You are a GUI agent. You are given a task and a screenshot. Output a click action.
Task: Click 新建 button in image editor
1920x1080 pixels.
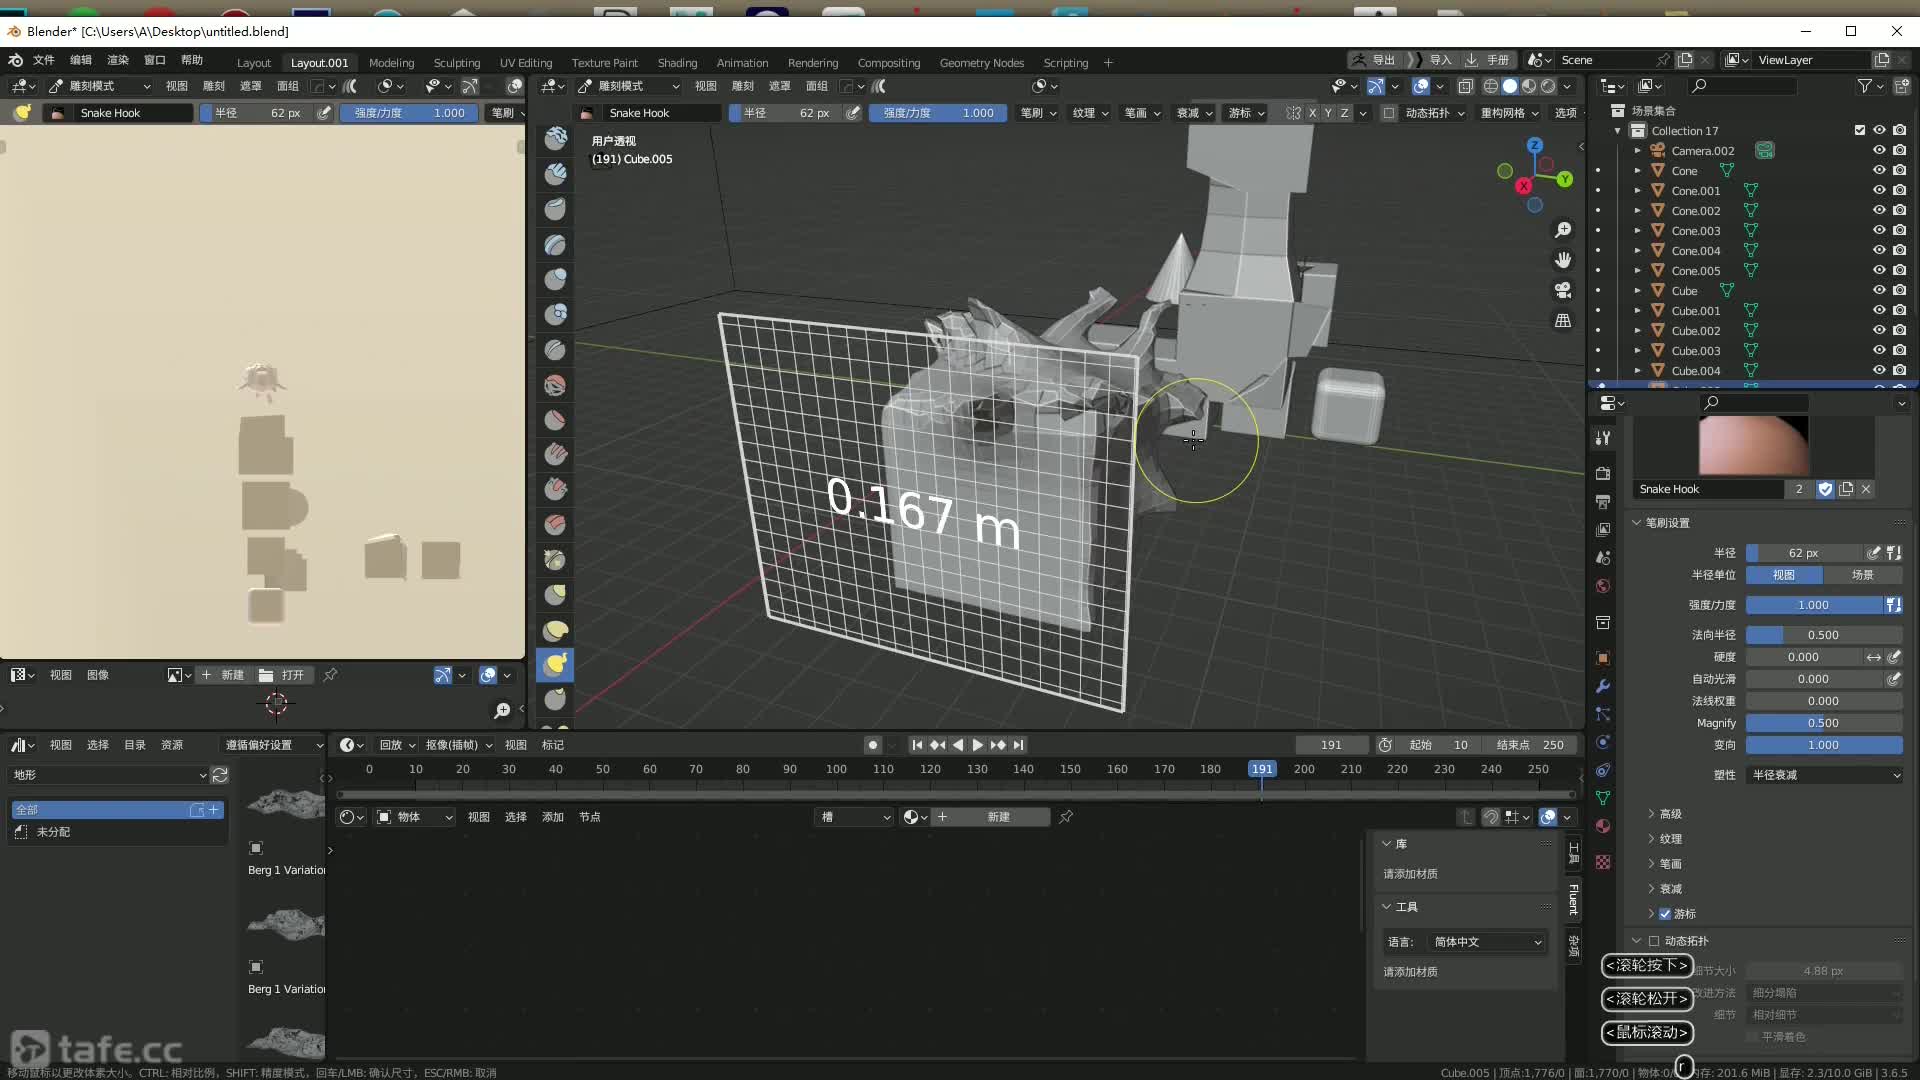point(222,675)
